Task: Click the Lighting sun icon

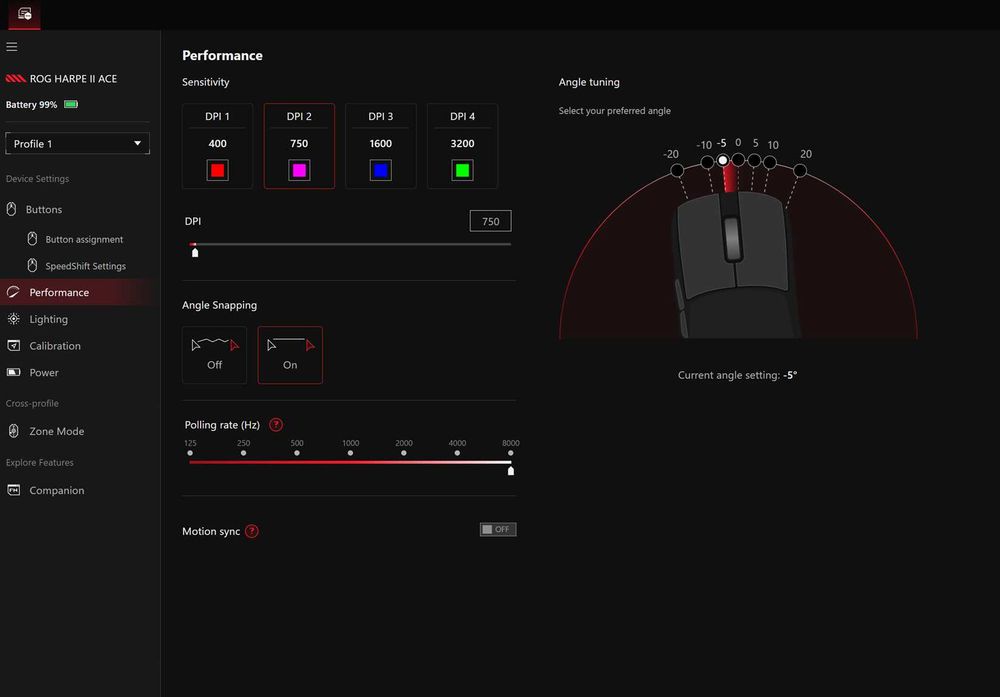Action: tap(13, 318)
